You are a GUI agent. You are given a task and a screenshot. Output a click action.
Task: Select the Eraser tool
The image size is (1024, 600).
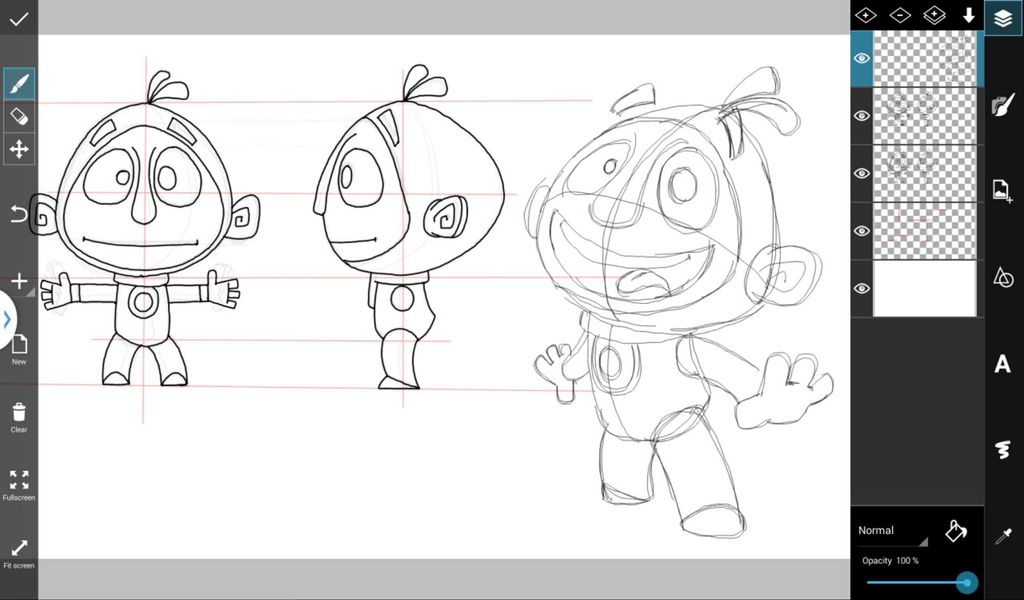[19, 116]
